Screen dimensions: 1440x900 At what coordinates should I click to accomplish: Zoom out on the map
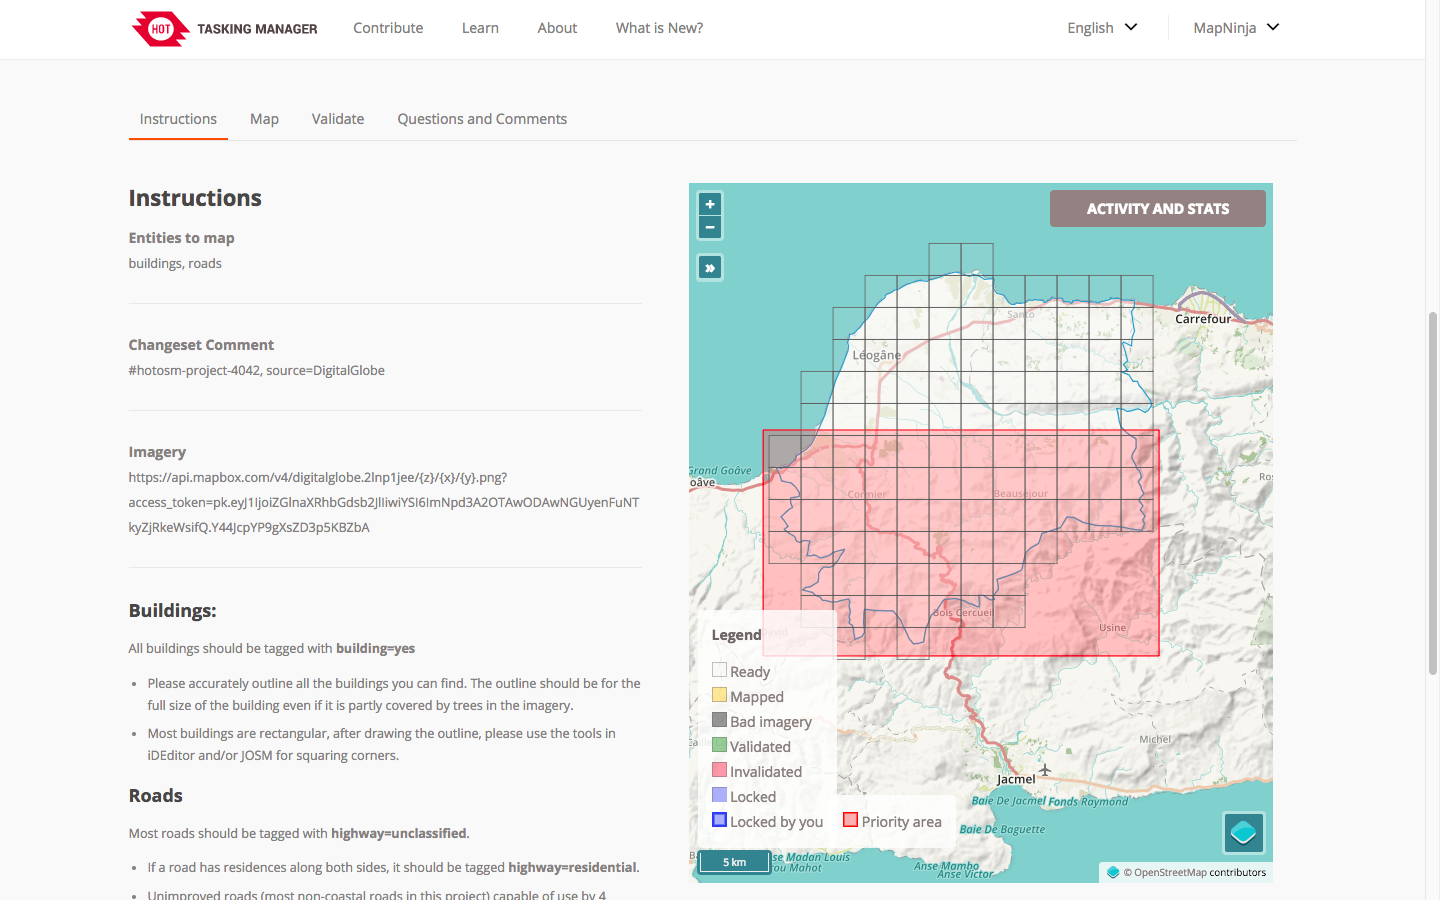(710, 227)
